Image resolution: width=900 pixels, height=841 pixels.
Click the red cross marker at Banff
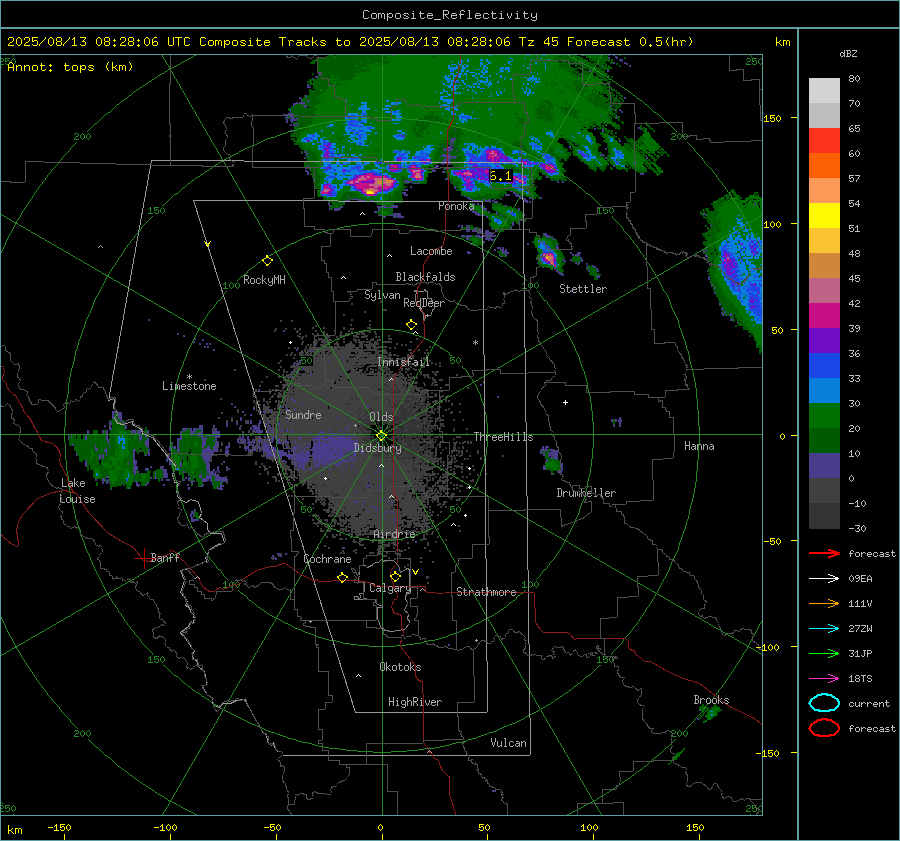coord(142,558)
